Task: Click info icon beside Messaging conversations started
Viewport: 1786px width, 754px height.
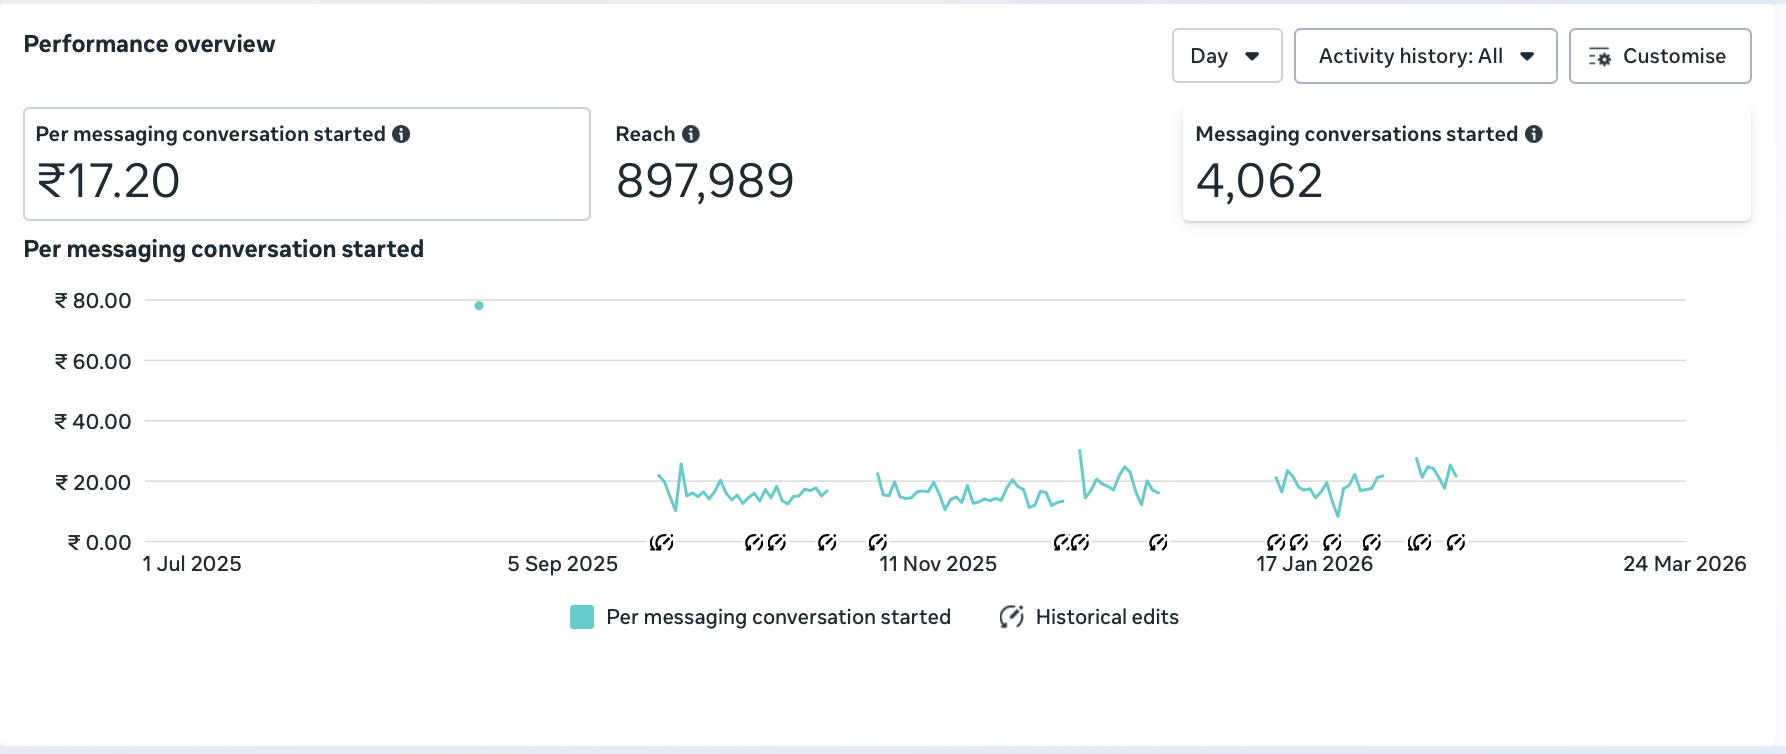Action: click(x=1534, y=134)
